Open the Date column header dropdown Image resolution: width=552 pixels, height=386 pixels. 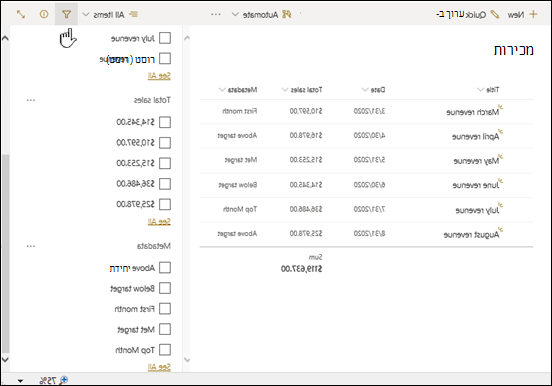pos(365,89)
